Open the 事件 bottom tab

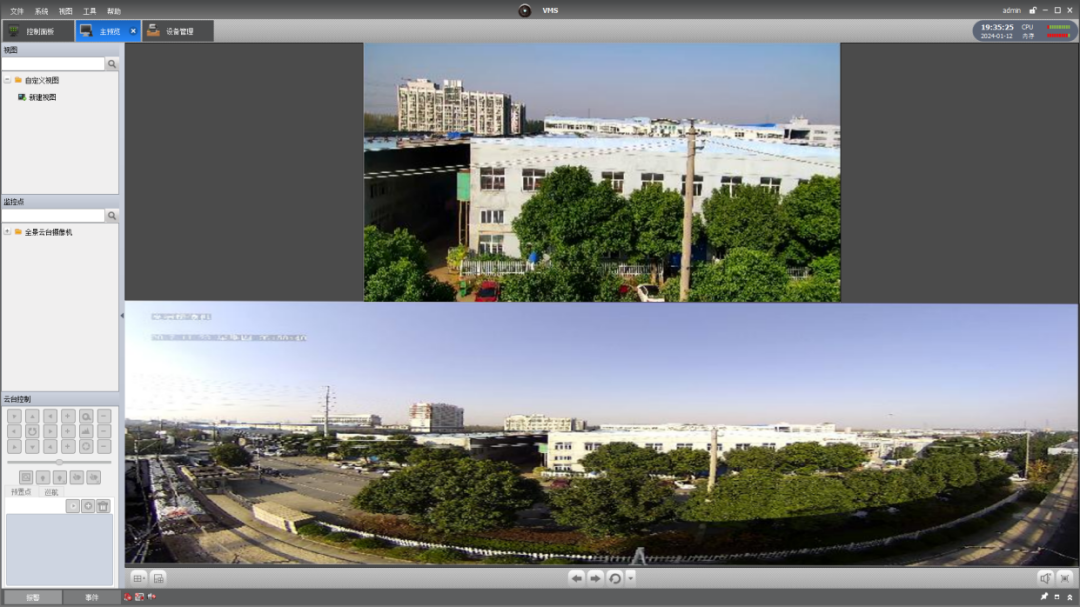pos(92,597)
